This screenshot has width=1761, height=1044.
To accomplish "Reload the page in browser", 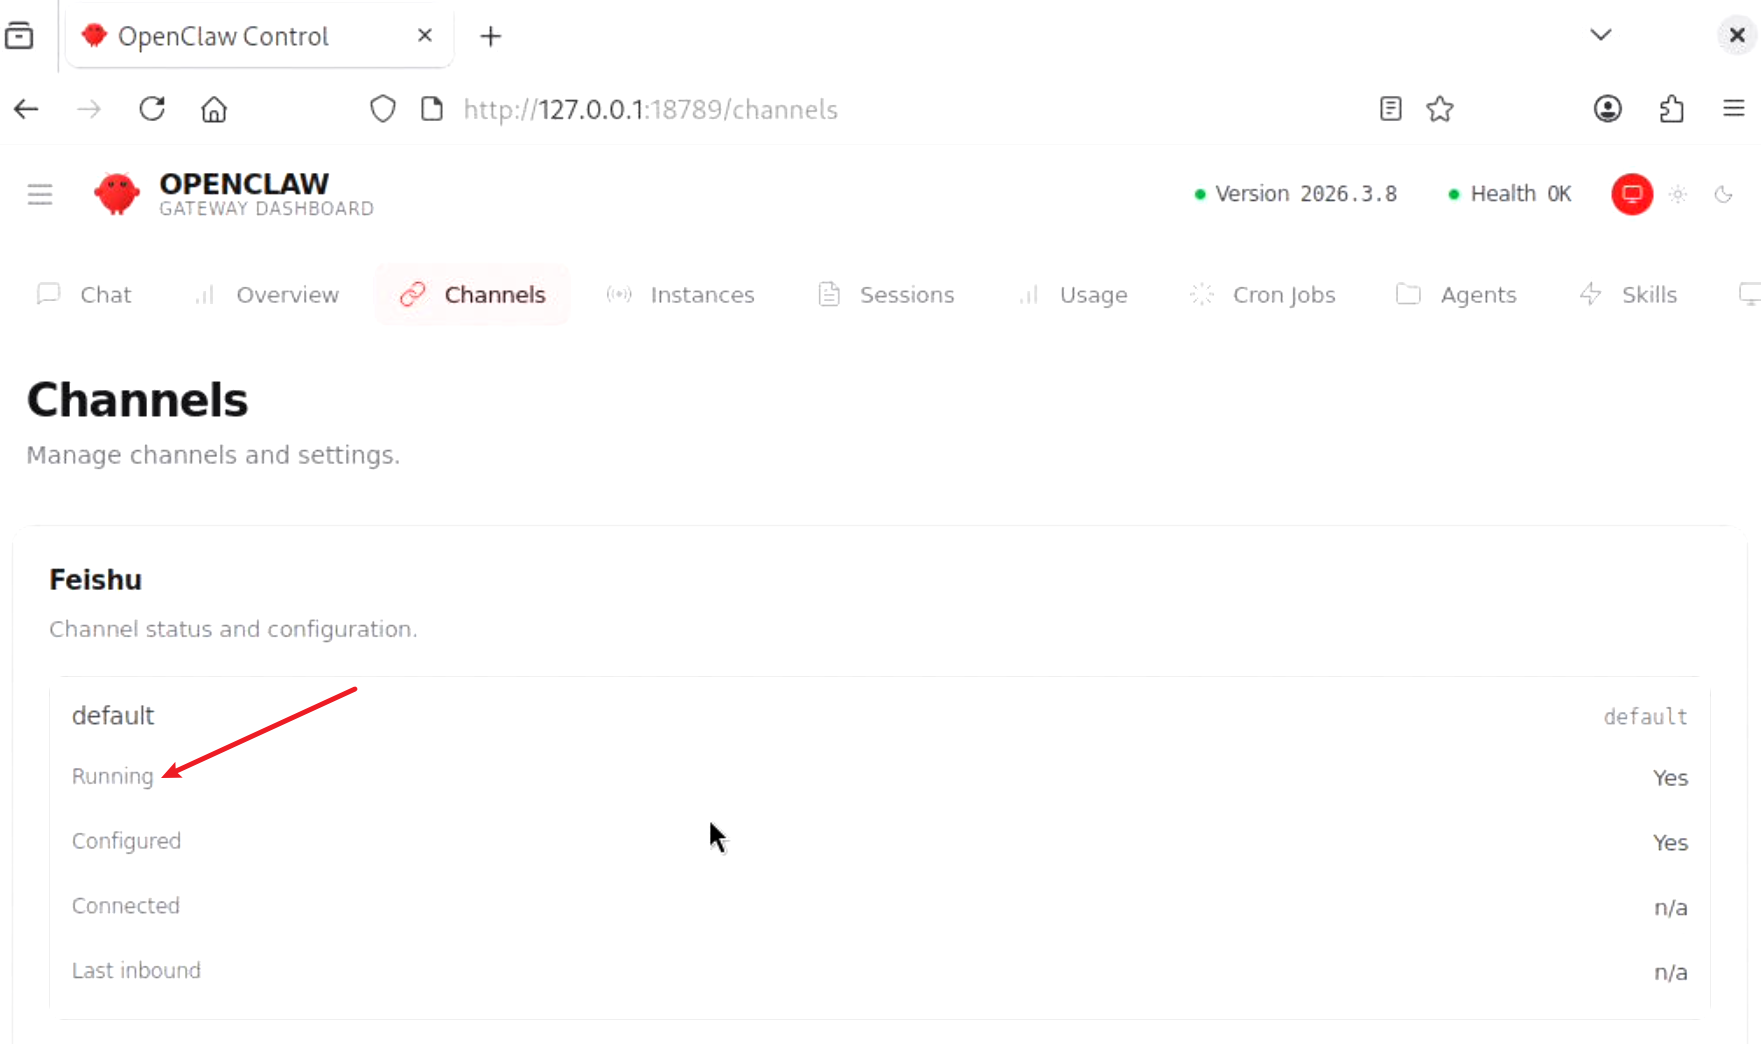I will click(x=152, y=109).
